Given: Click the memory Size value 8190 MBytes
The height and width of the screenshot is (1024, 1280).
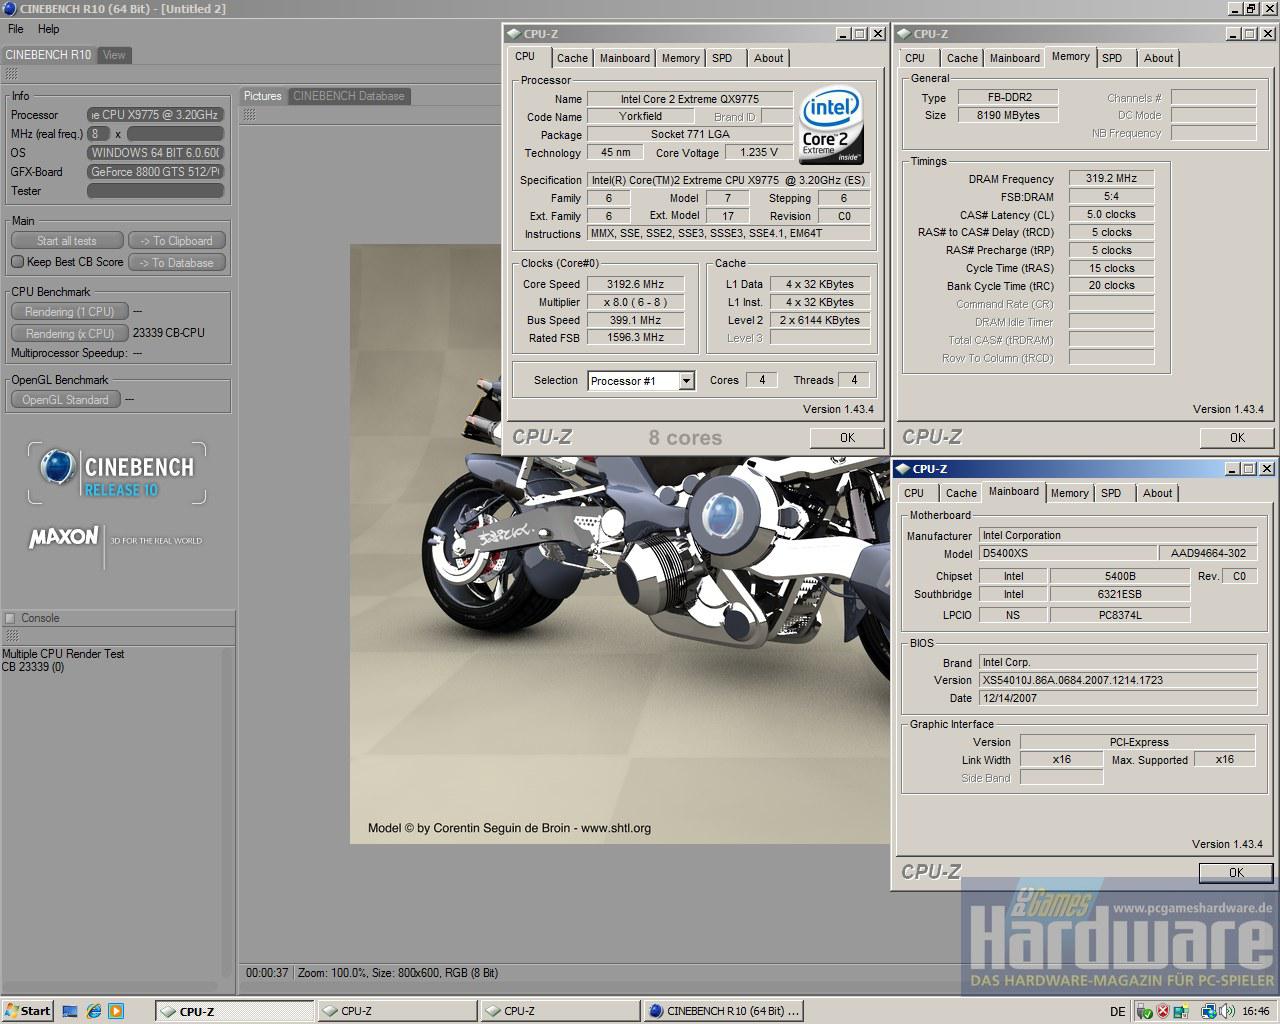Looking at the screenshot, I should (1008, 115).
